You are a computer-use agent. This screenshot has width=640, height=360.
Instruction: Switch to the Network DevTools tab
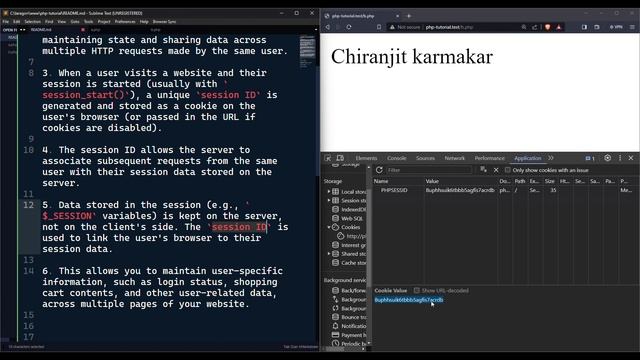point(455,158)
